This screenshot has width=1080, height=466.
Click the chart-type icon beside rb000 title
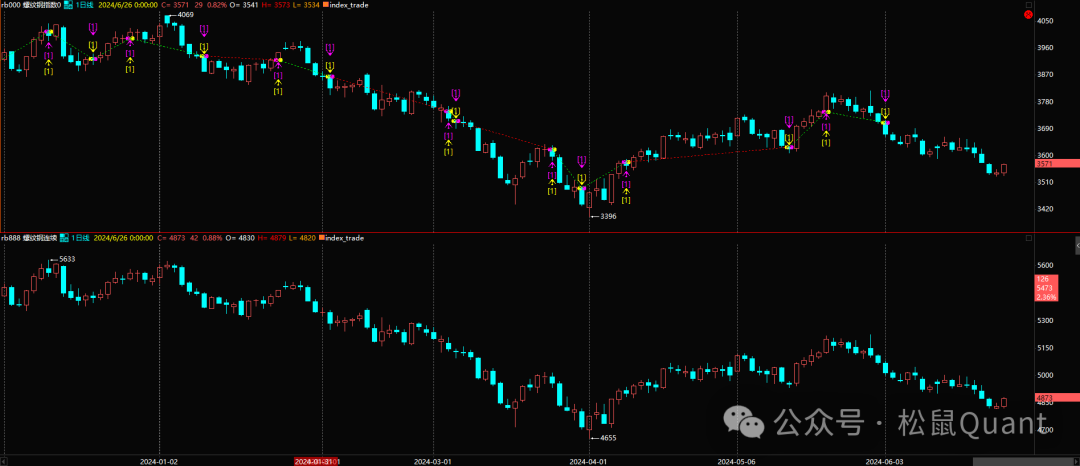(x=68, y=5)
